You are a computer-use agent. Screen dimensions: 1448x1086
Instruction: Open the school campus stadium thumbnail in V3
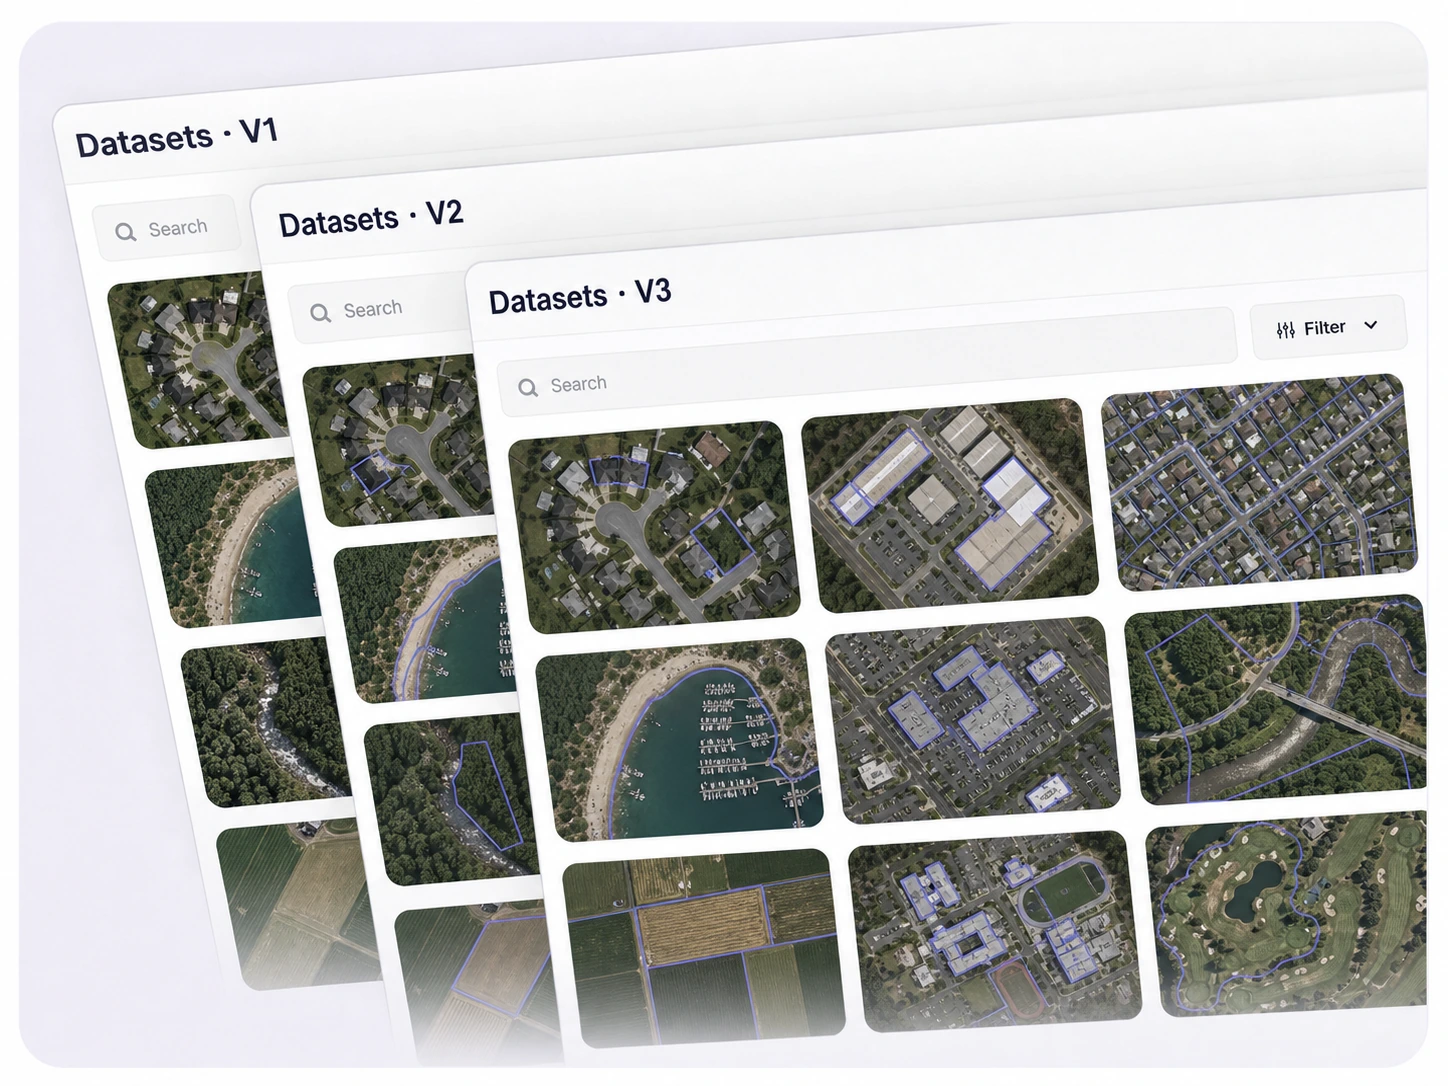(x=996, y=931)
